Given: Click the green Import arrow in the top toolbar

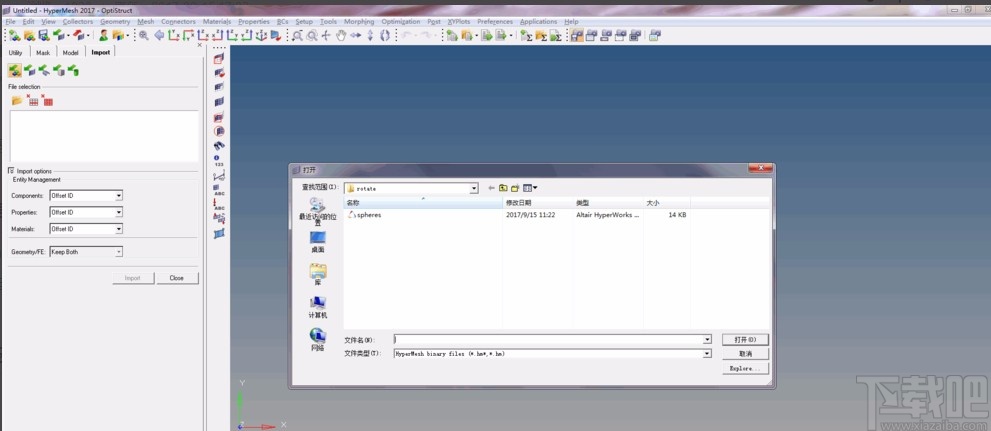Looking at the screenshot, I should 59,35.
